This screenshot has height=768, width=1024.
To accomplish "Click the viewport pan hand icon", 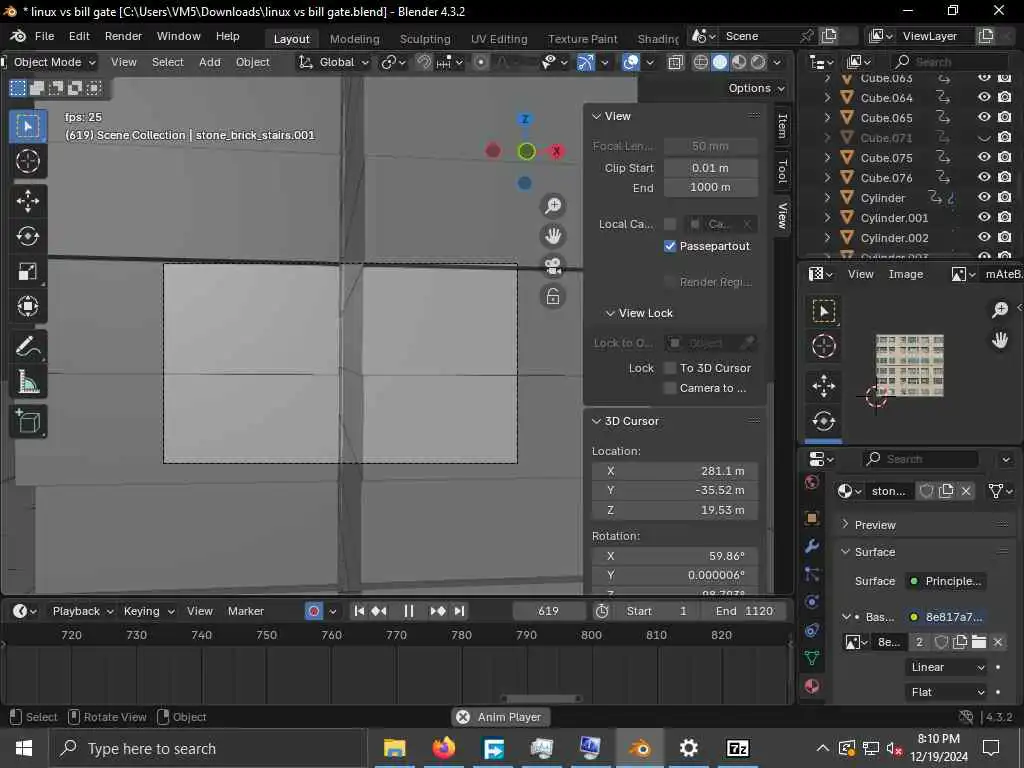I will tap(553, 236).
